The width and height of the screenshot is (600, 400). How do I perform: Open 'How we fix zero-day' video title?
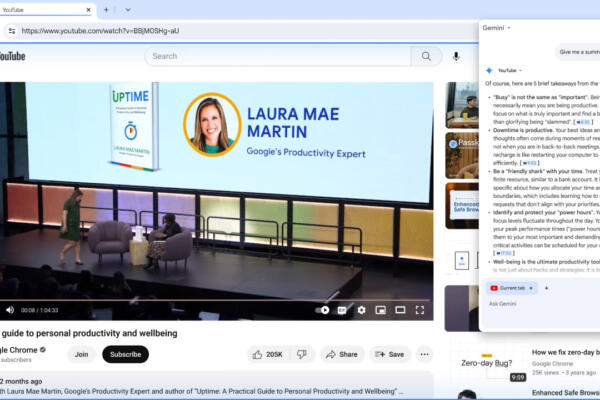coord(566,352)
